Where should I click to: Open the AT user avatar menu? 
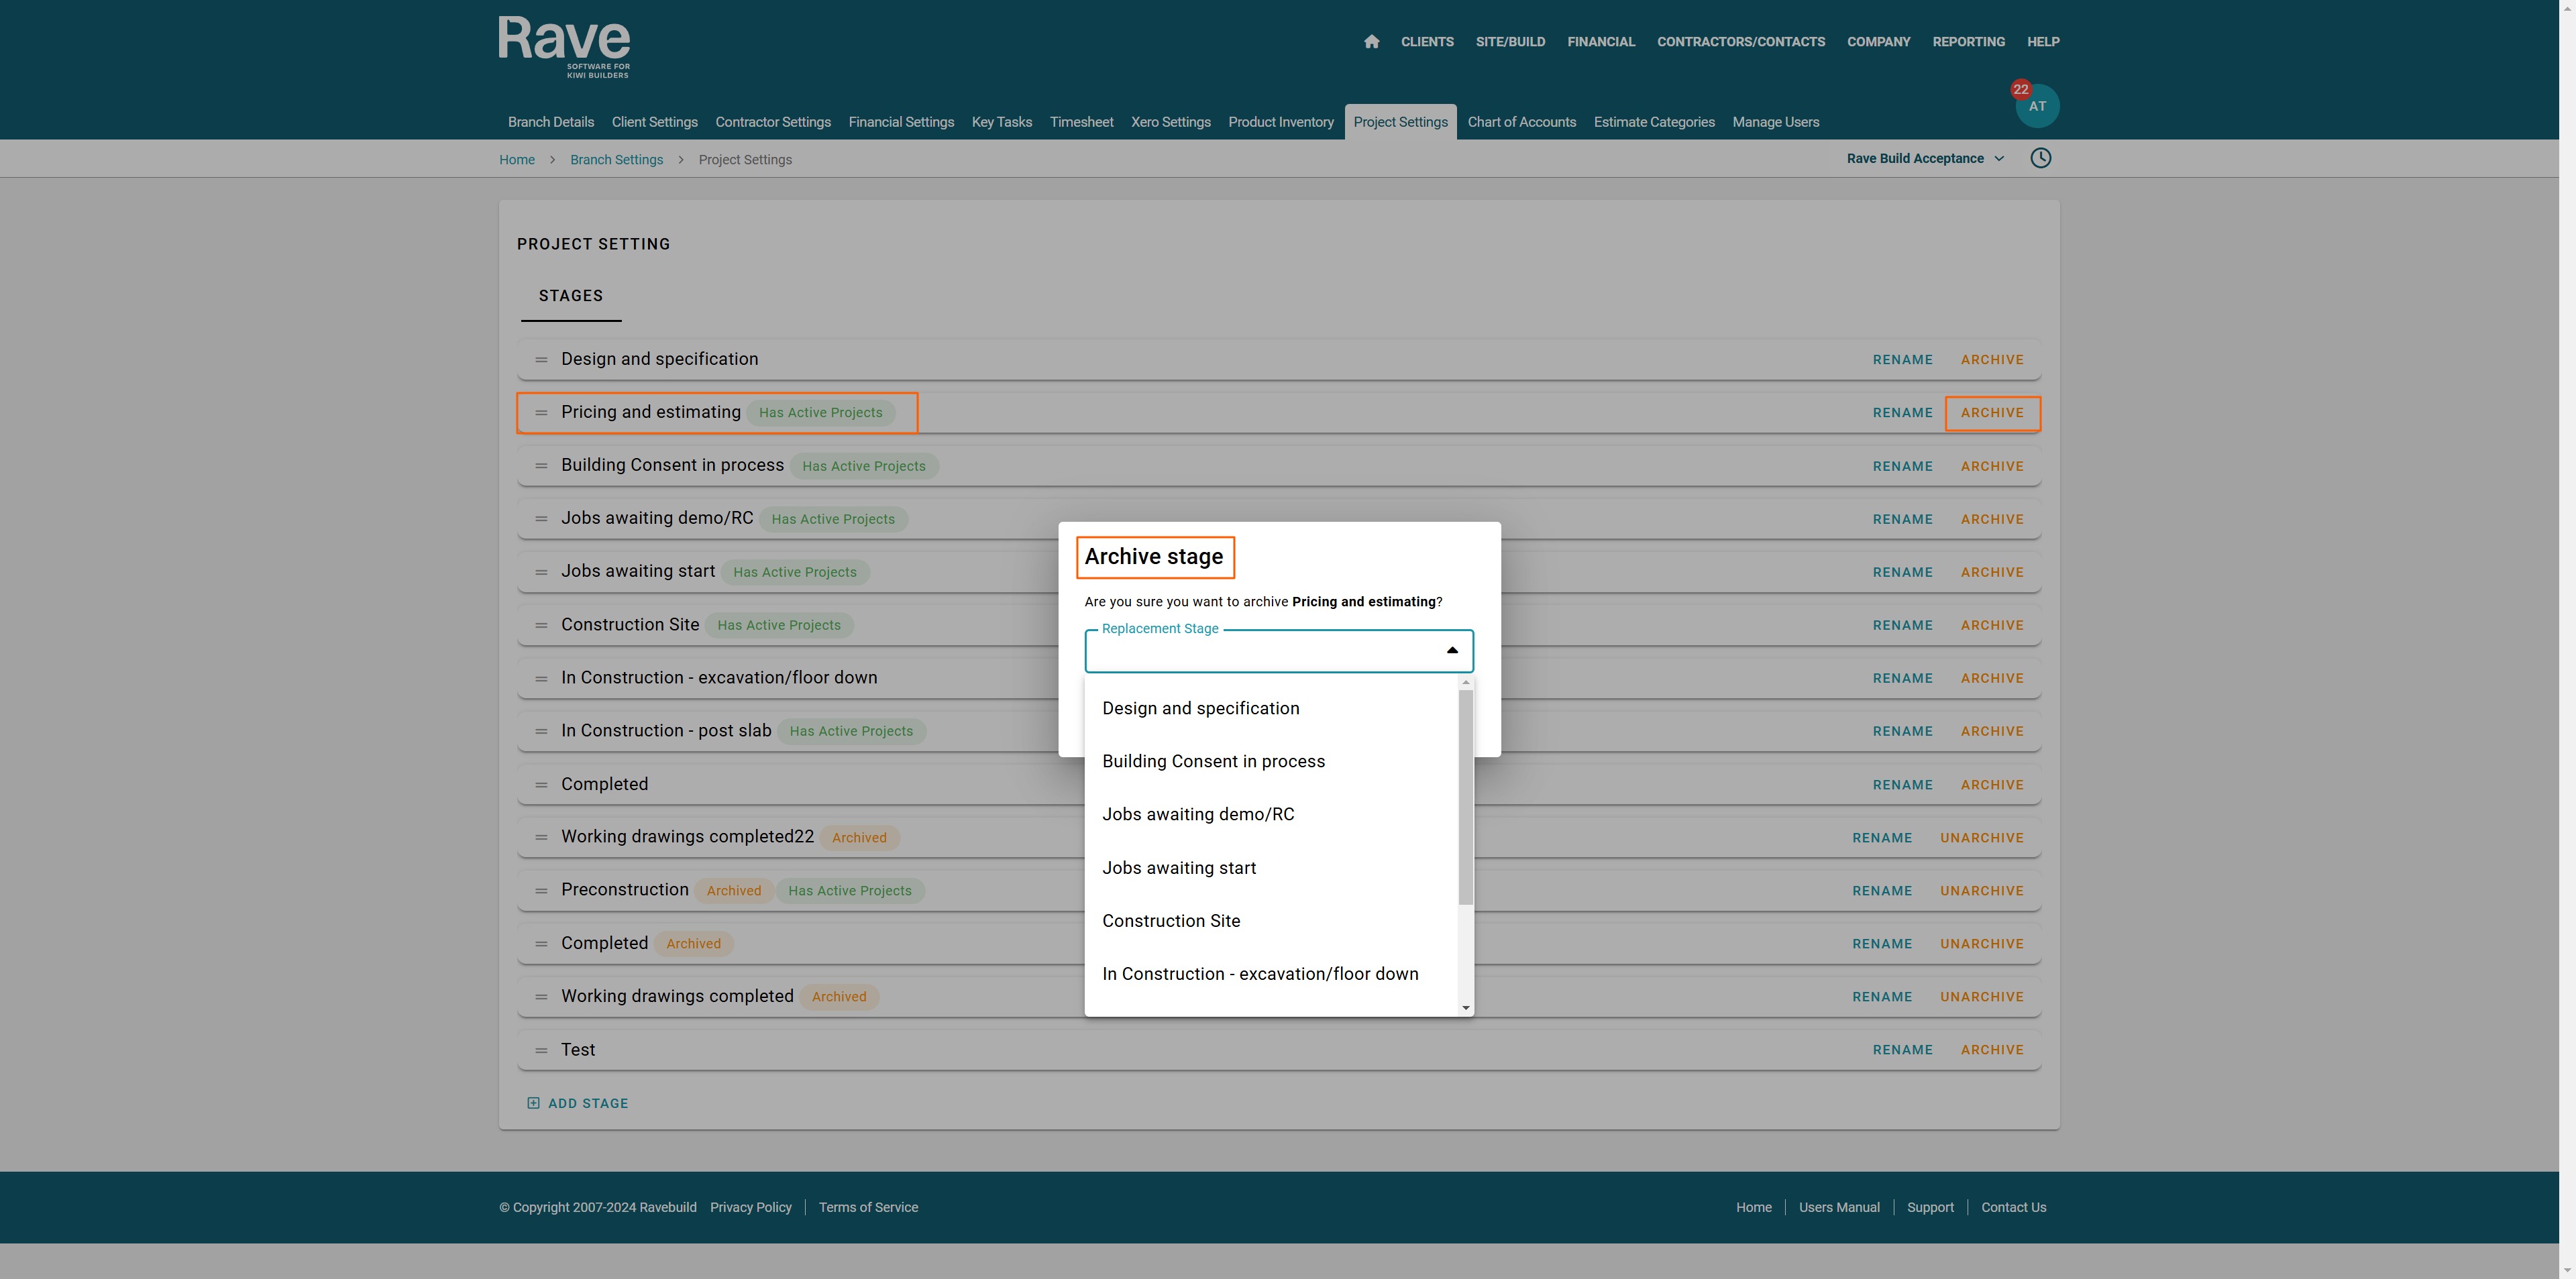pos(2037,106)
